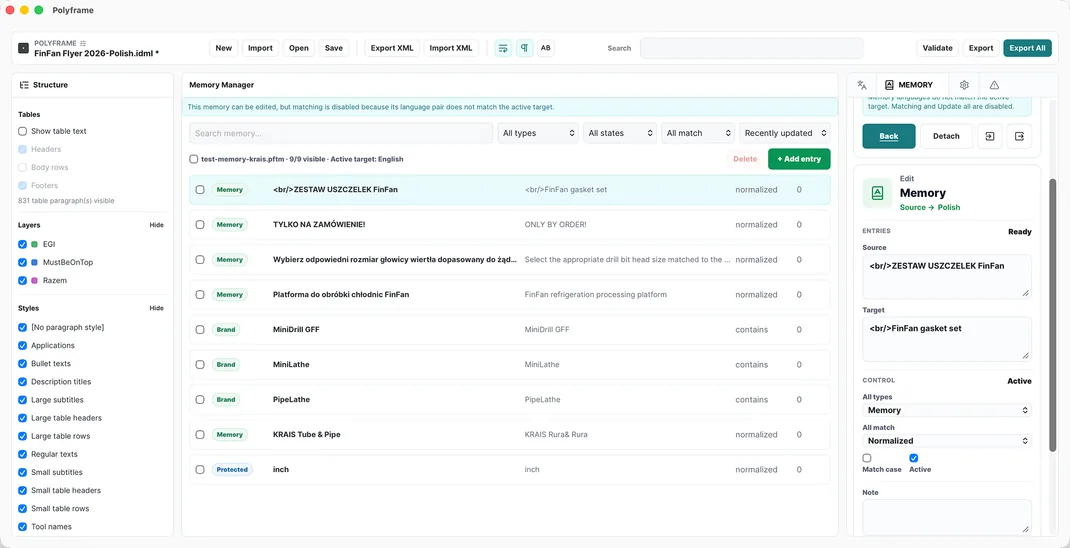Open the Memory type dropdown in Control
This screenshot has height=548, width=1070.
coord(947,410)
